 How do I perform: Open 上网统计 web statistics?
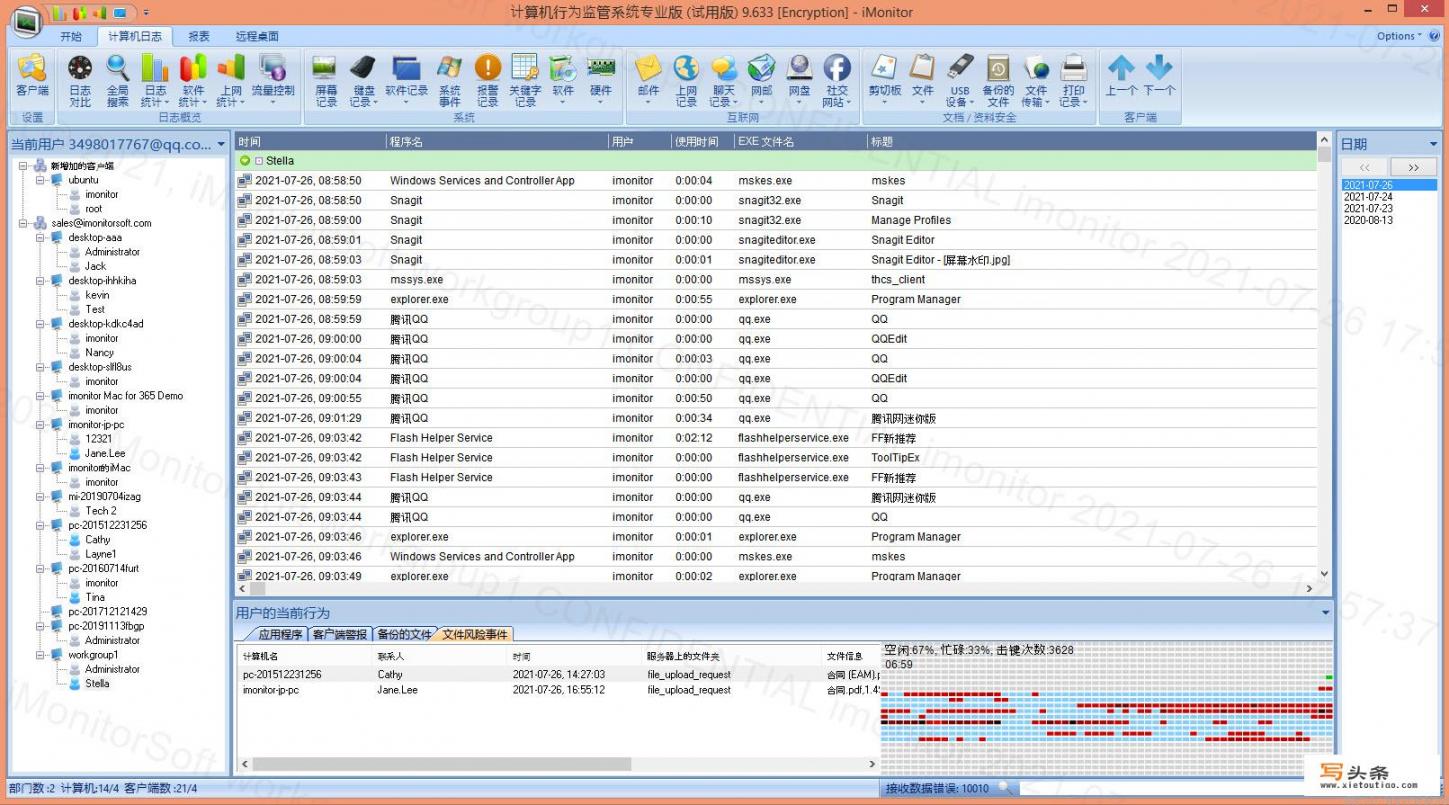pyautogui.click(x=231, y=79)
